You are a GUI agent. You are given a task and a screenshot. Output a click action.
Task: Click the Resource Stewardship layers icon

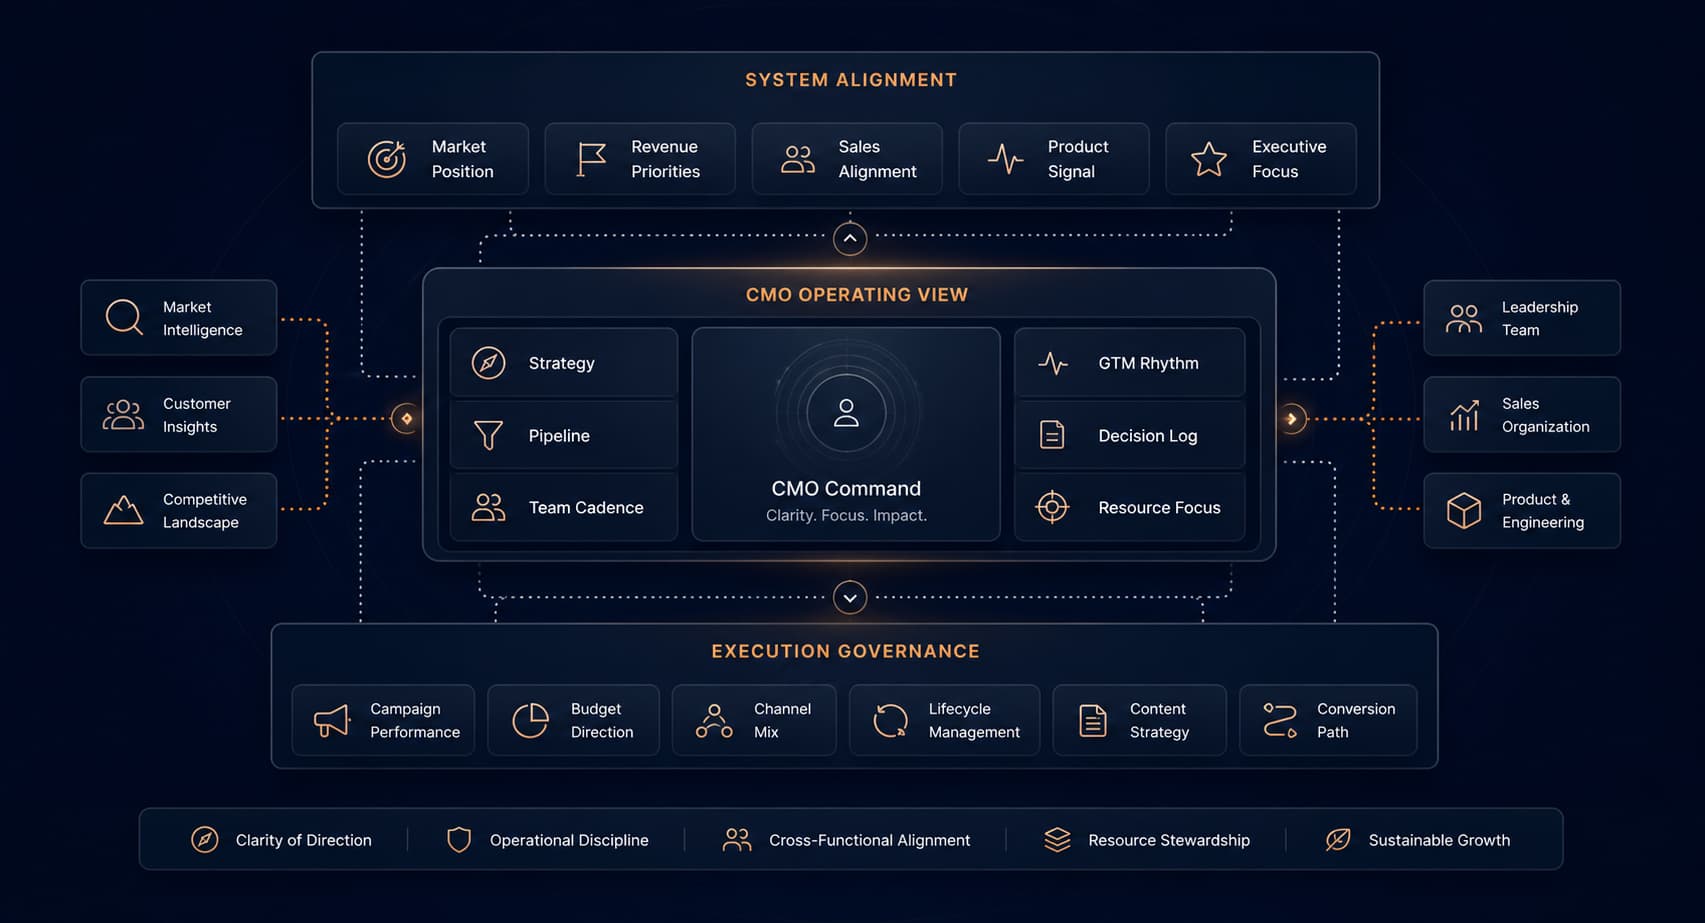(1057, 839)
